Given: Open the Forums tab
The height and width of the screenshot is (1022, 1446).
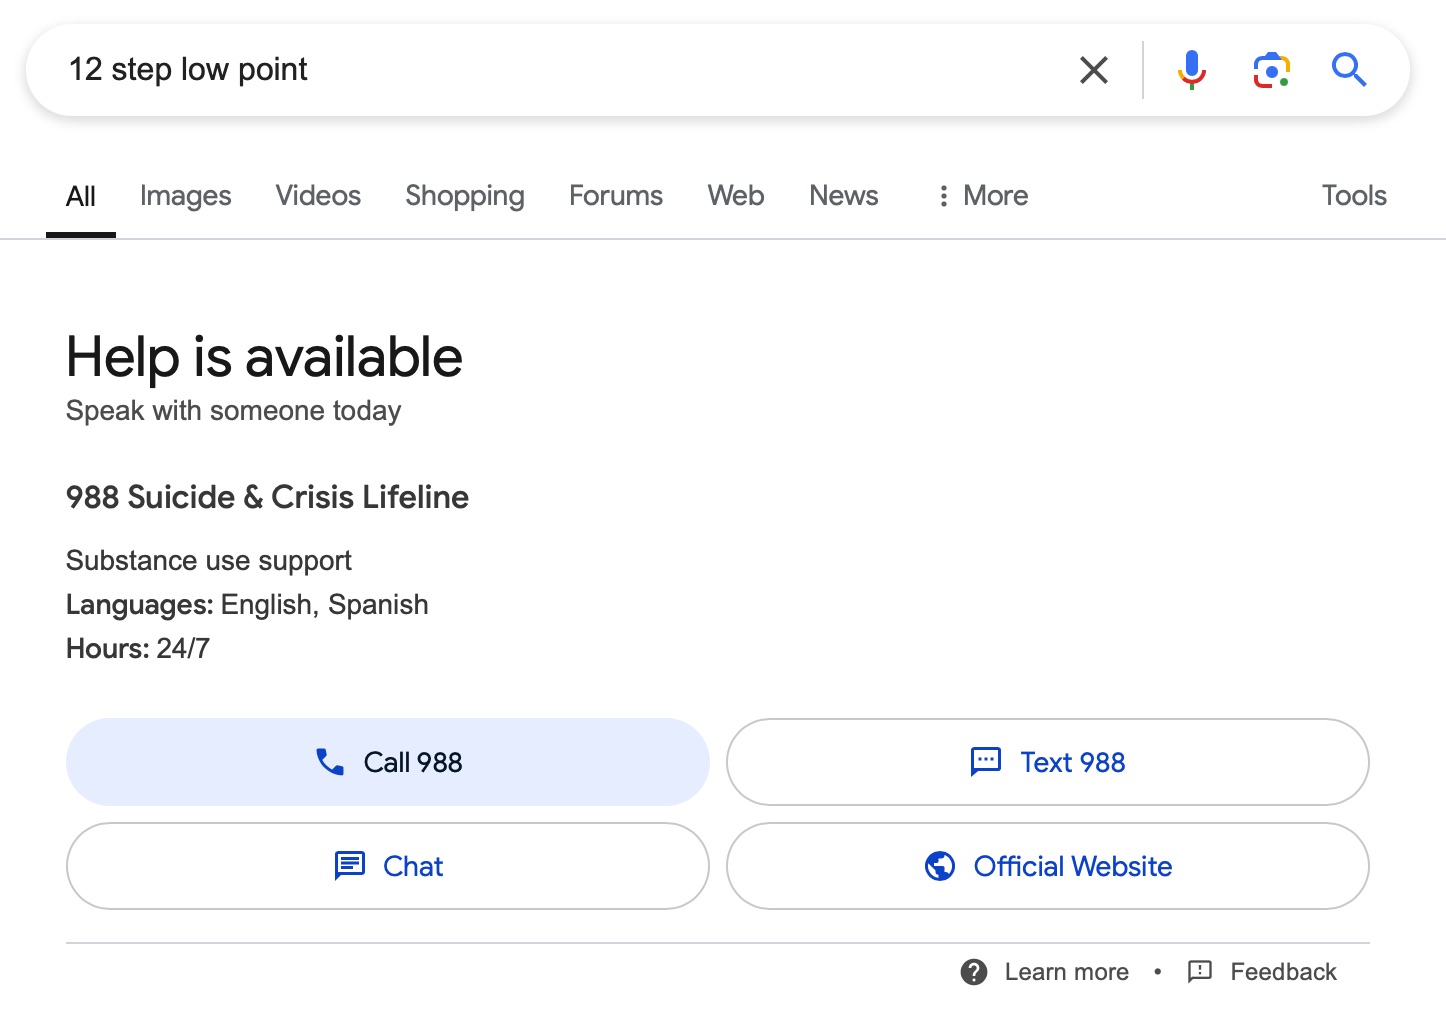Looking at the screenshot, I should point(616,196).
